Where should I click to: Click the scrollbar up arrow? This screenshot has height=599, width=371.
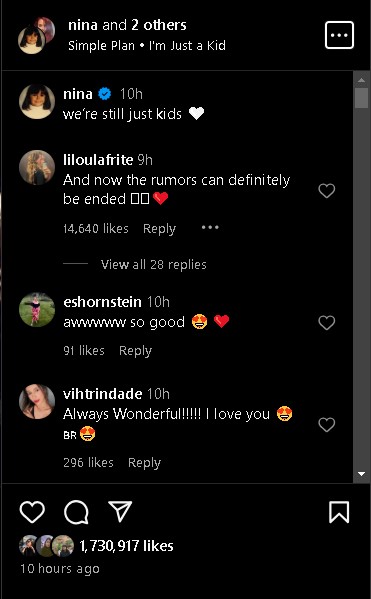(x=361, y=80)
